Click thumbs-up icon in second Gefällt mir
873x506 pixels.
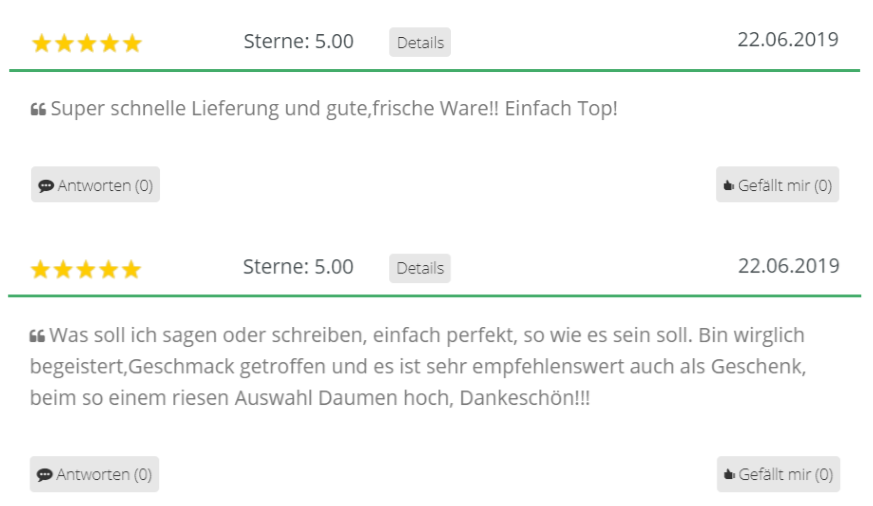click(x=729, y=474)
